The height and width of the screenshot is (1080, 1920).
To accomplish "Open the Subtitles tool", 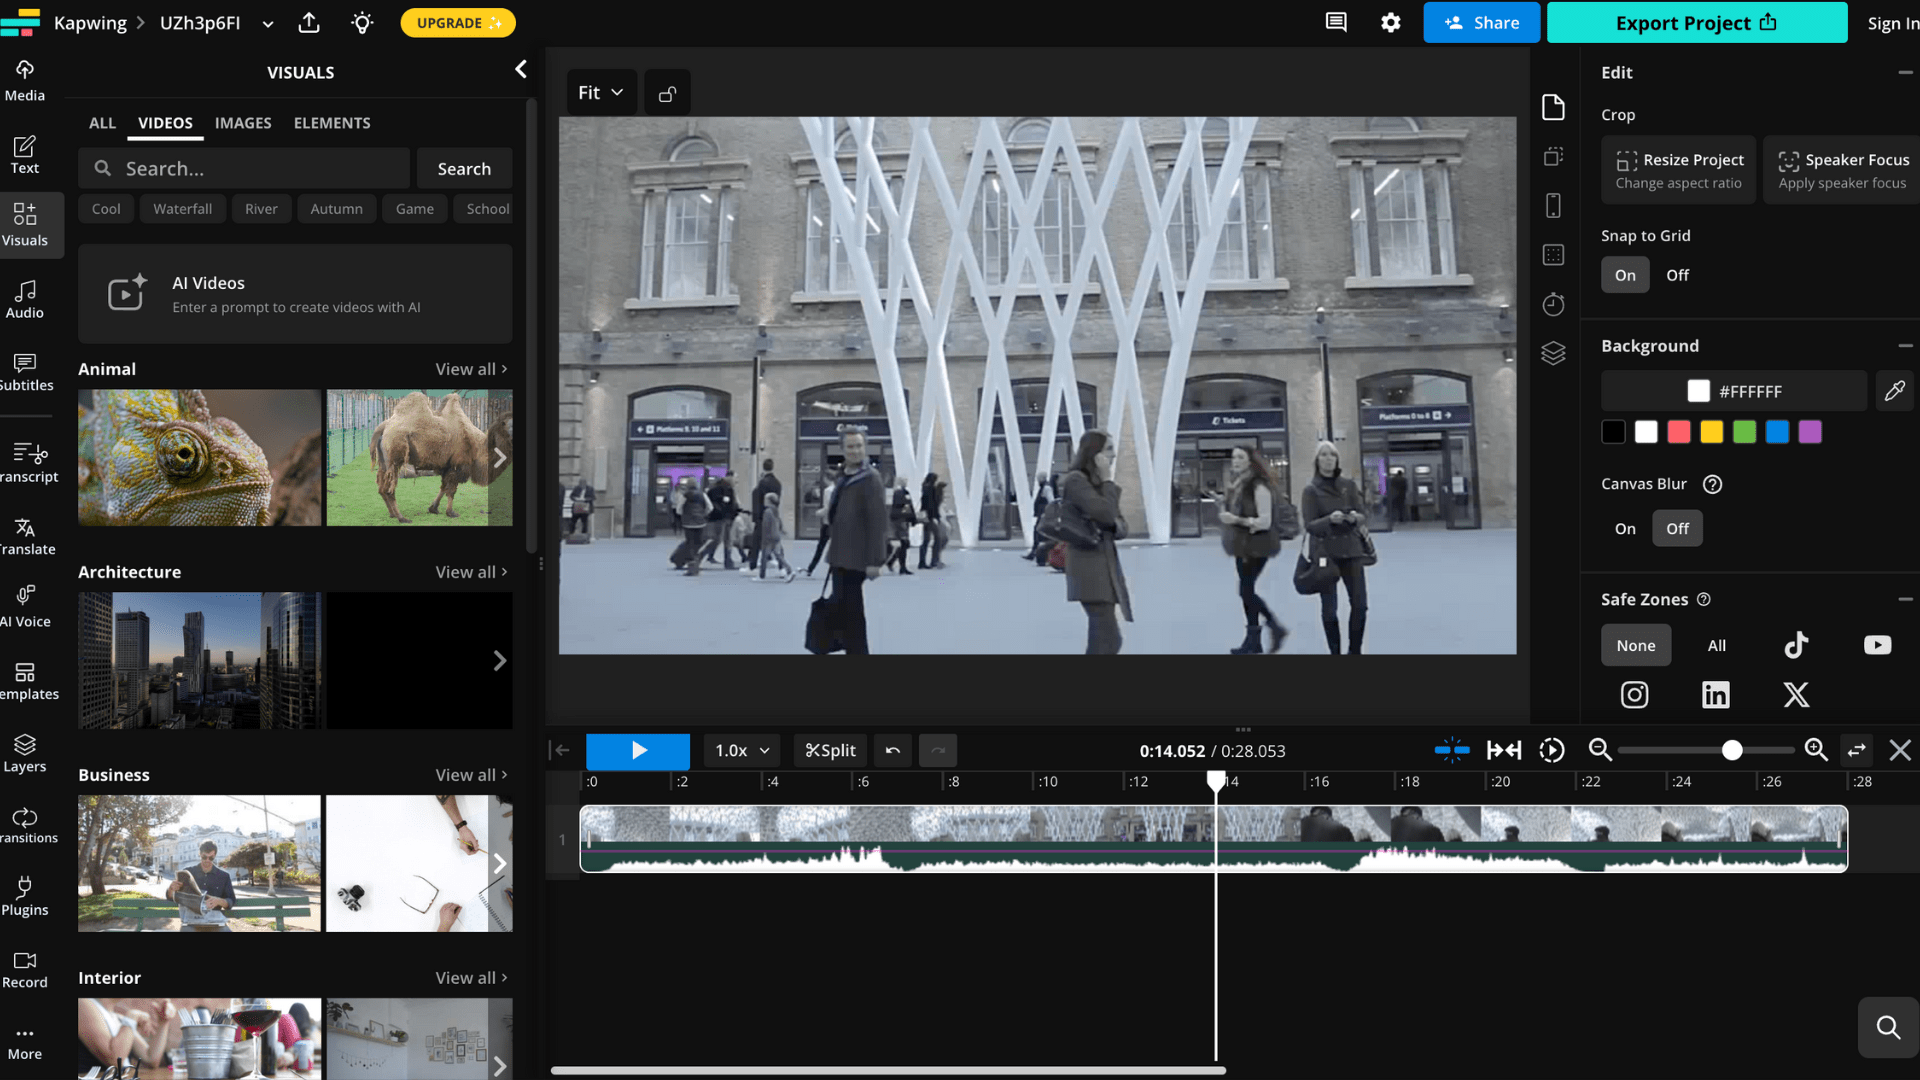I will [25, 371].
